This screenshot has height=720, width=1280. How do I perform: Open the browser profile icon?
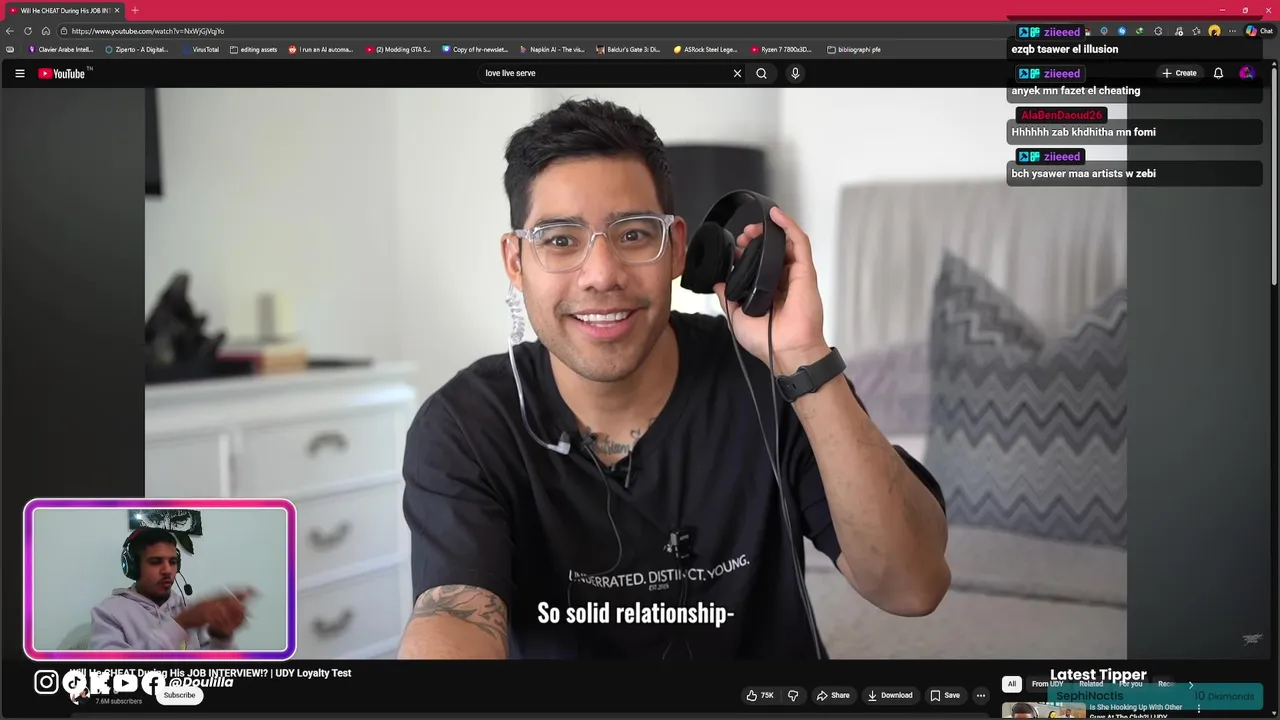coord(1214,31)
